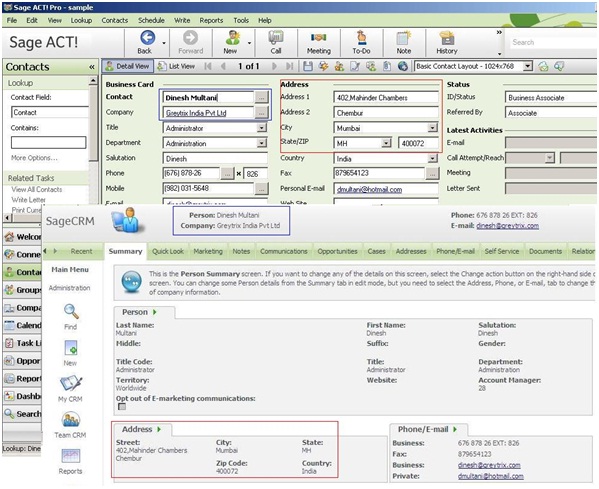Open Opportunities in ACT! navigation bar

[23, 361]
